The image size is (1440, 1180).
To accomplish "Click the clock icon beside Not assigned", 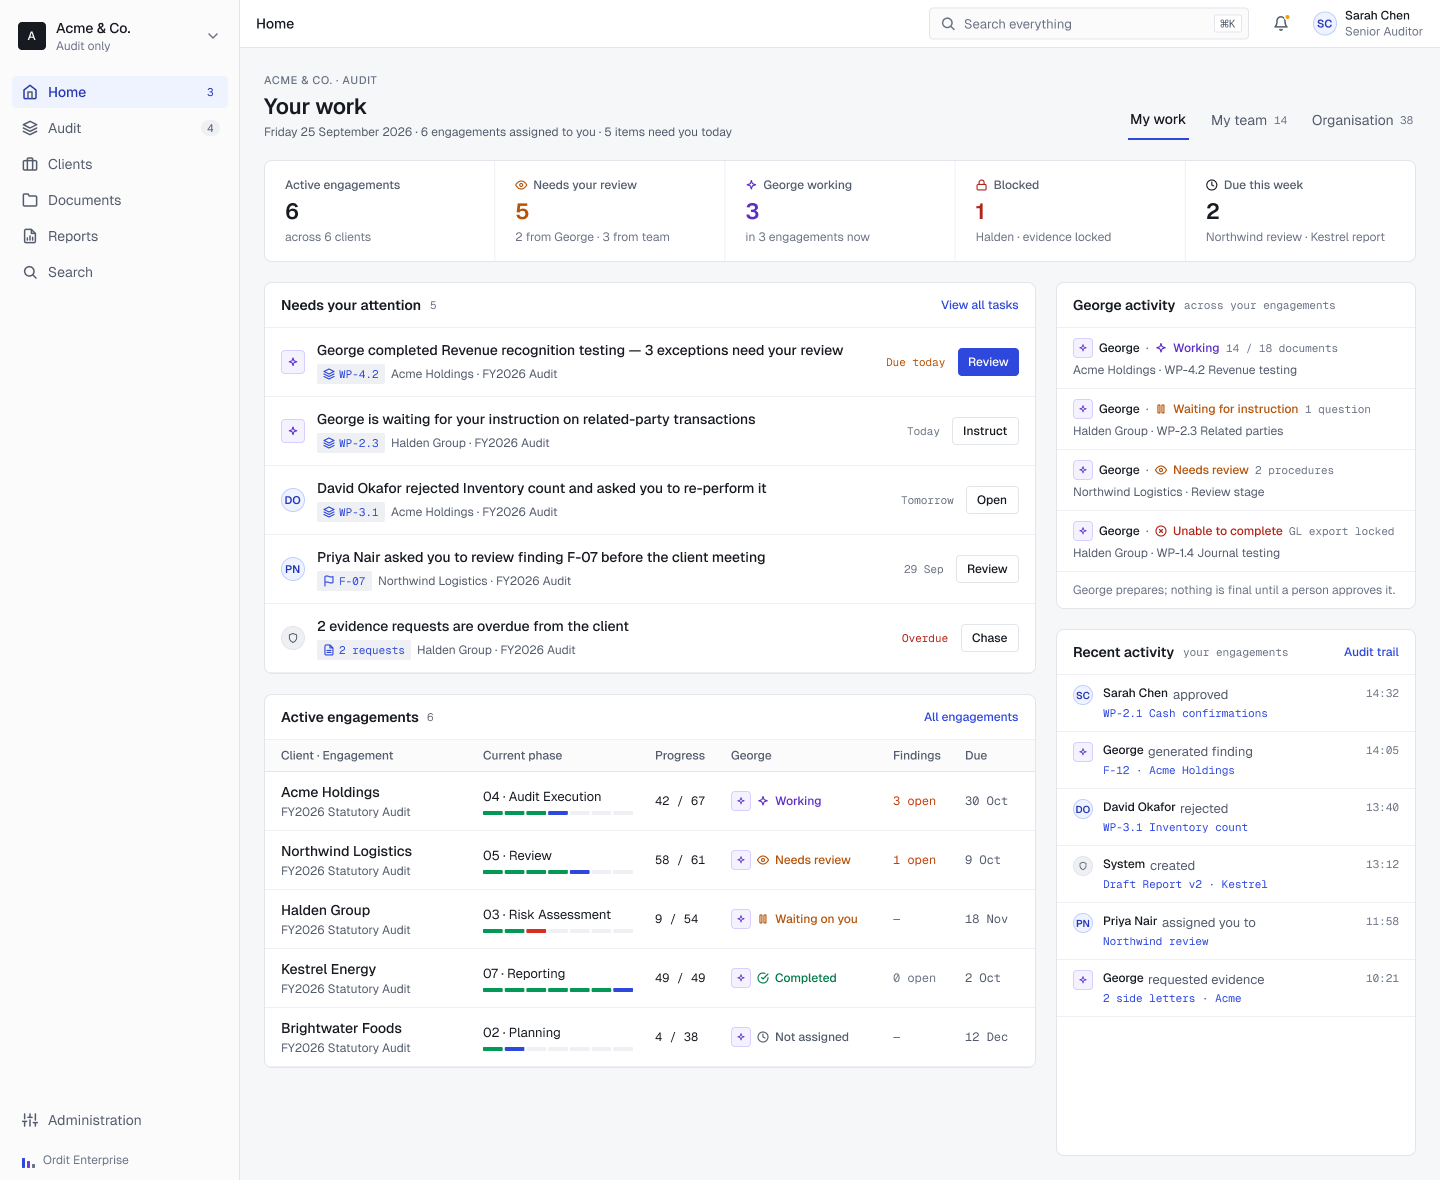I will click(763, 1037).
